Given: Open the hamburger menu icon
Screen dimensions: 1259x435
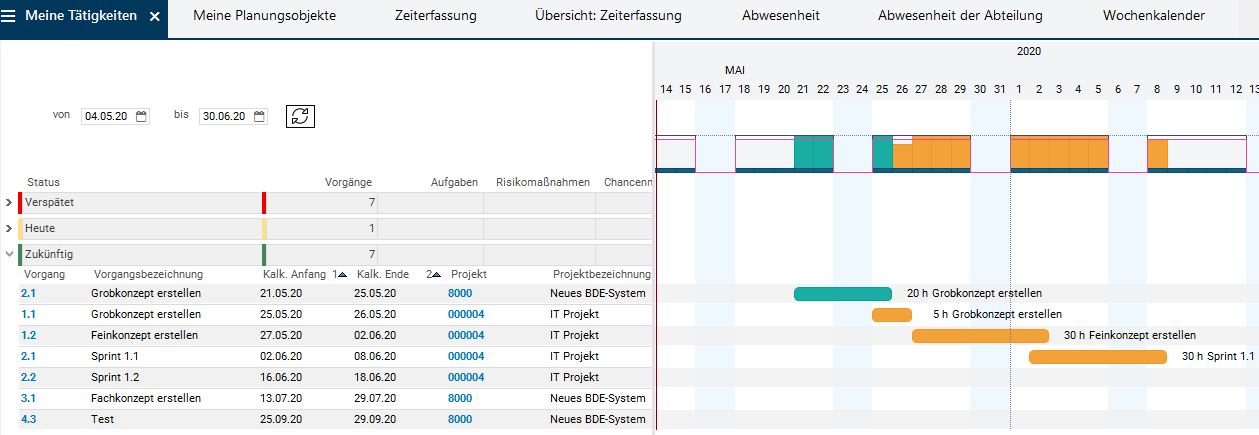Looking at the screenshot, I should pyautogui.click(x=10, y=17).
